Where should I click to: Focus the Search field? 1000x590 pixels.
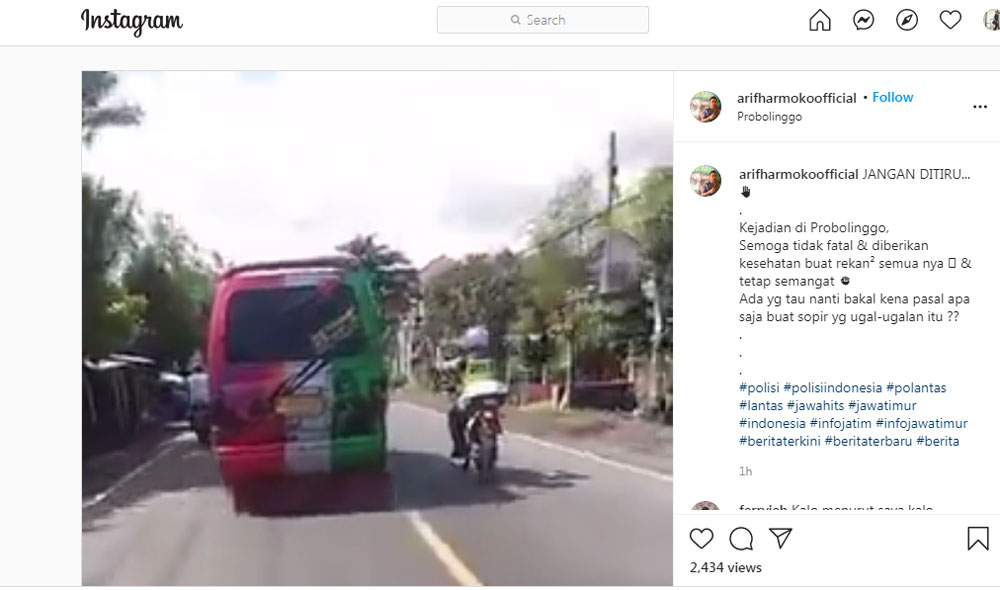click(543, 20)
